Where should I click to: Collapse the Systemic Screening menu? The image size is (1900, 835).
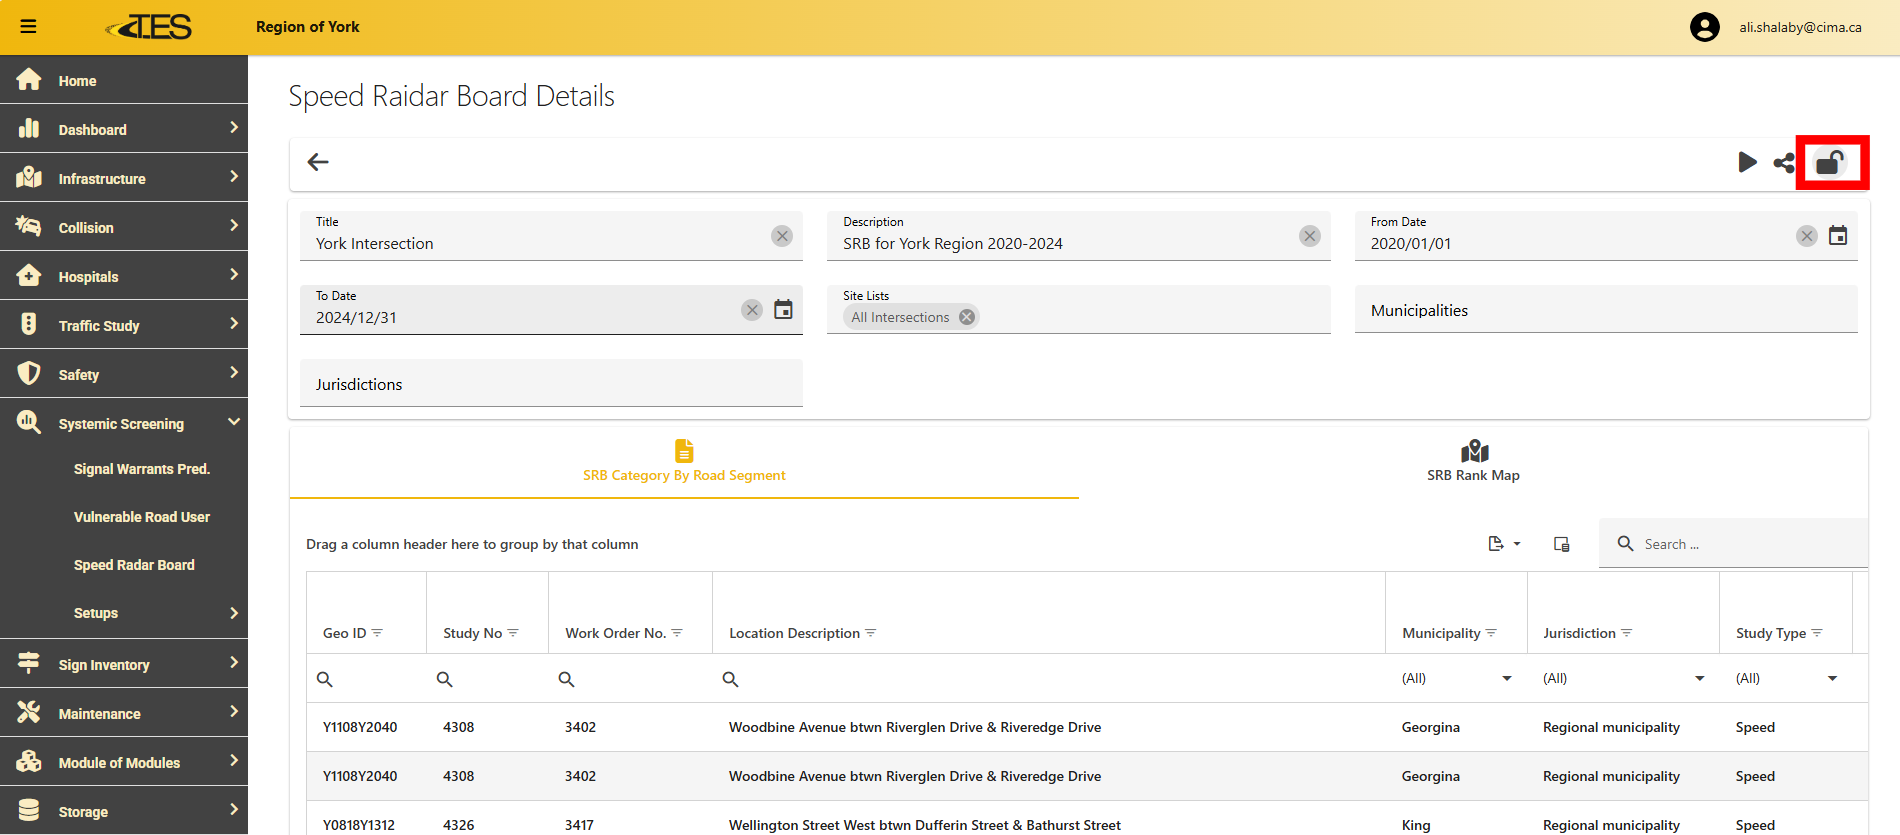(233, 423)
